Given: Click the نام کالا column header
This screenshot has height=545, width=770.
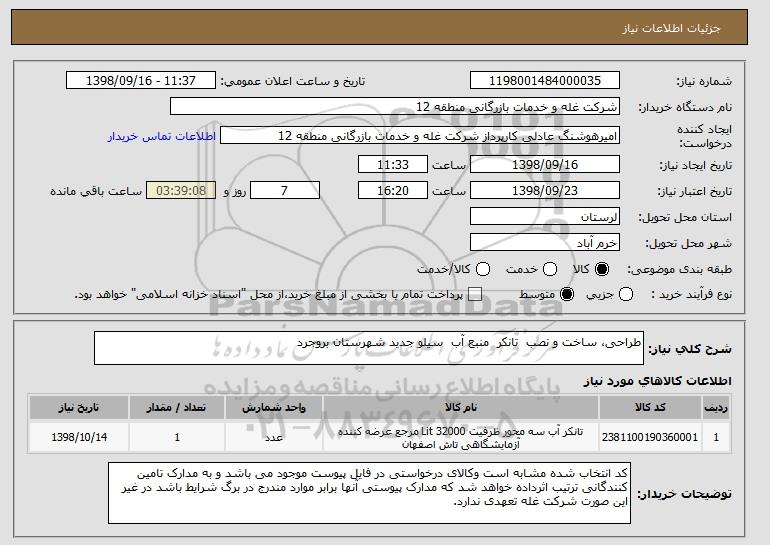Looking at the screenshot, I should pyautogui.click(x=461, y=408).
